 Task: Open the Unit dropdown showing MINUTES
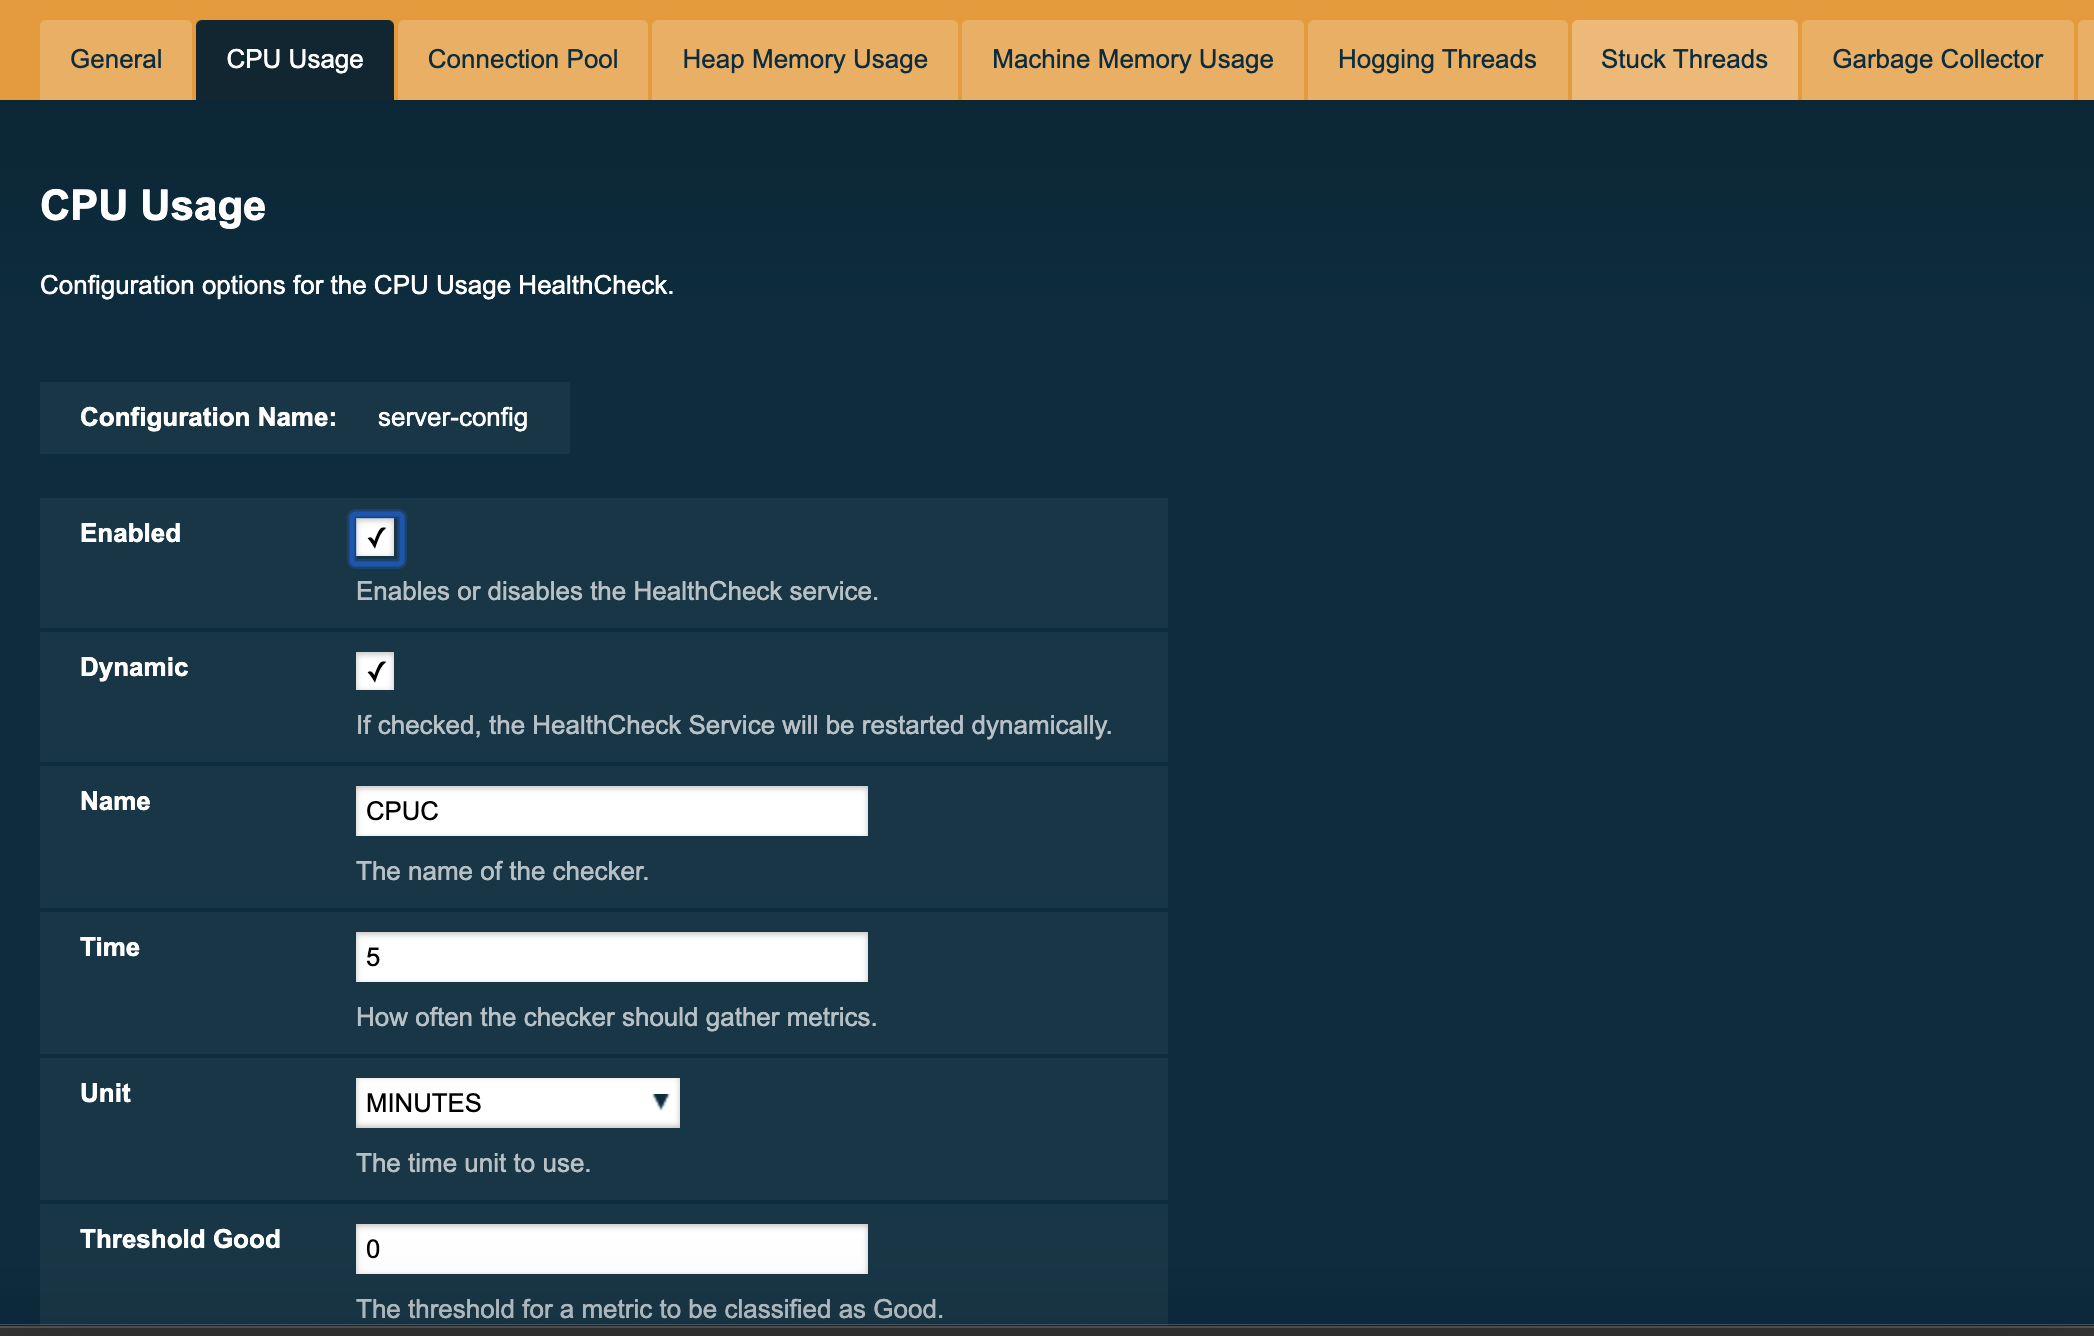click(517, 1102)
